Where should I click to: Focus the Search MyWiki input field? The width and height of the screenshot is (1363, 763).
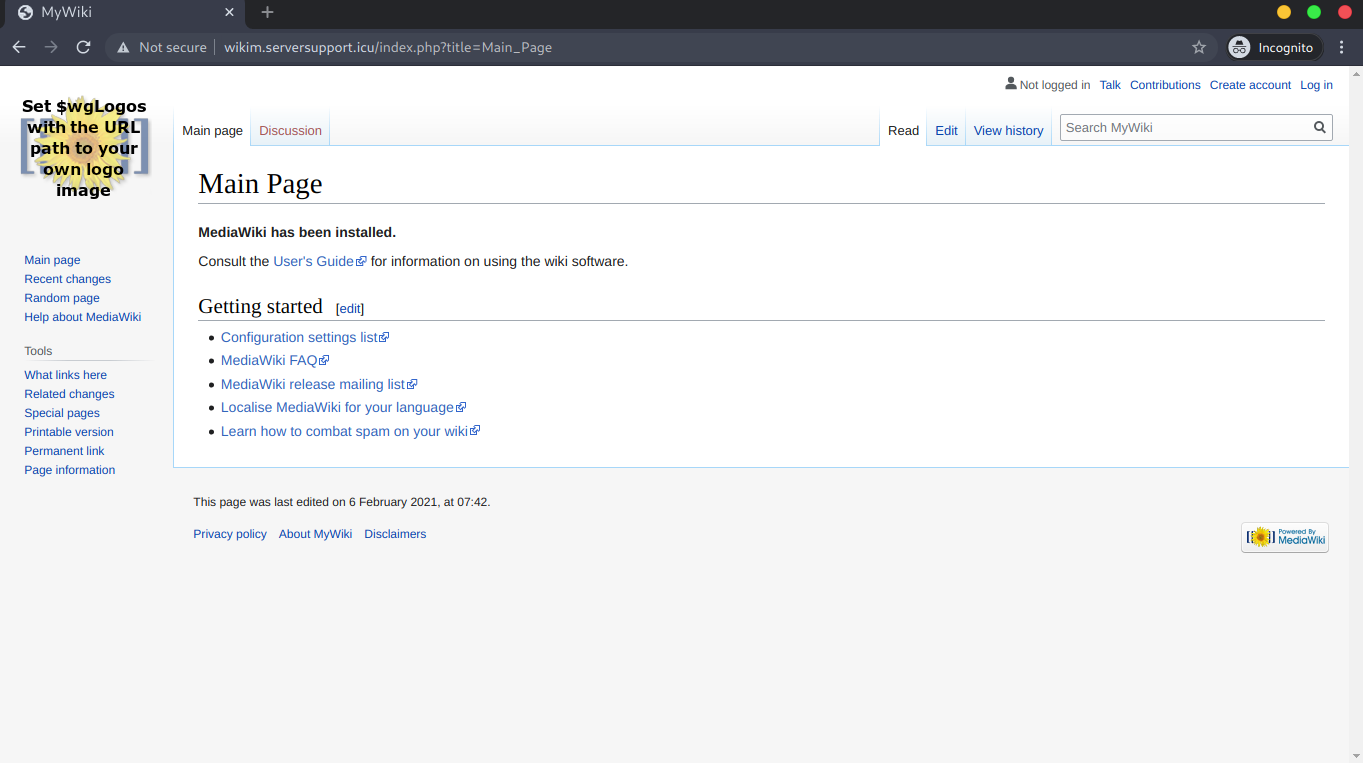pos(1185,128)
